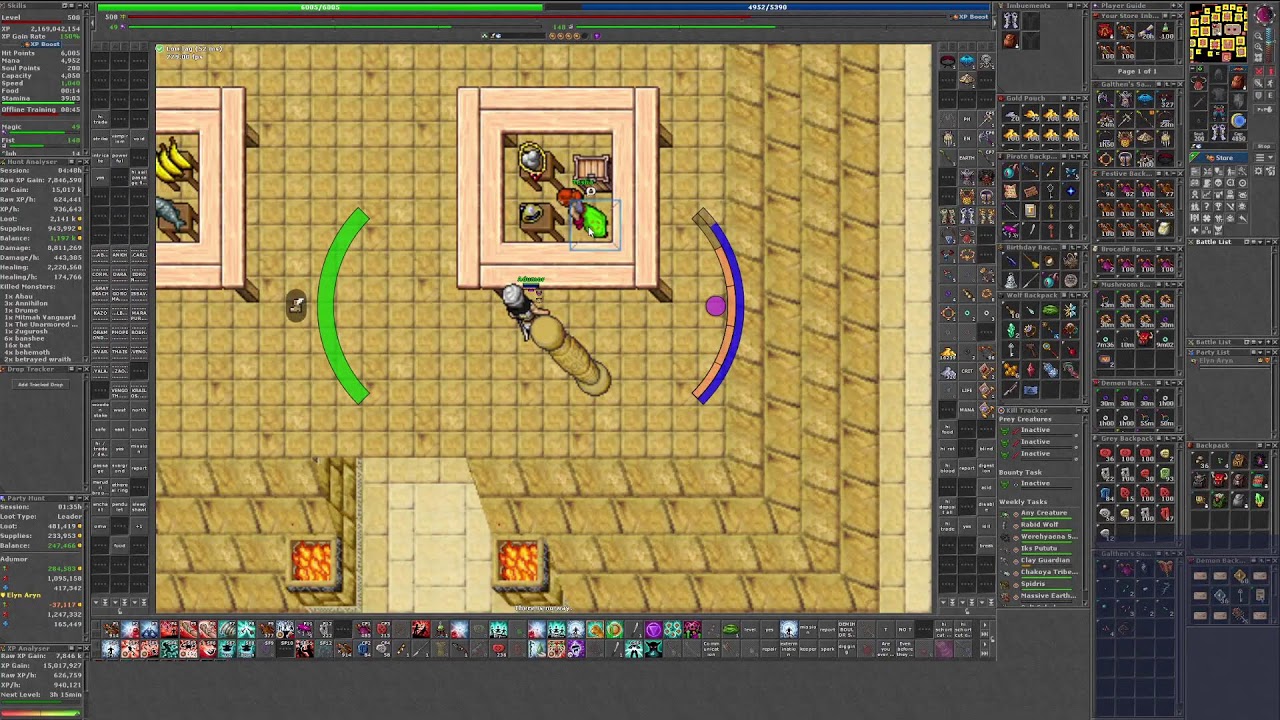Minimize the Grey Backpack panel

point(1173,438)
